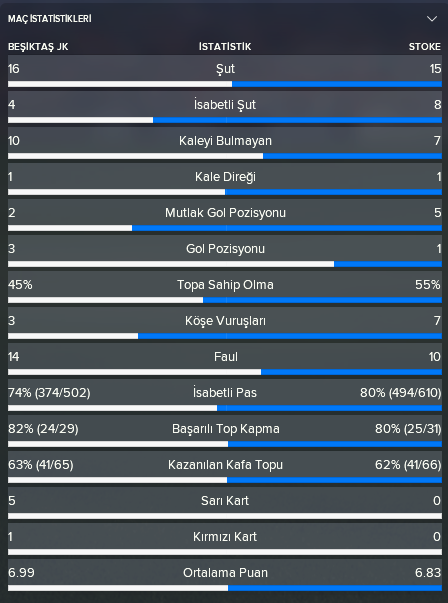
Task: Click the Kaleyi Bulmayan comparison bar
Action: click(x=225, y=156)
